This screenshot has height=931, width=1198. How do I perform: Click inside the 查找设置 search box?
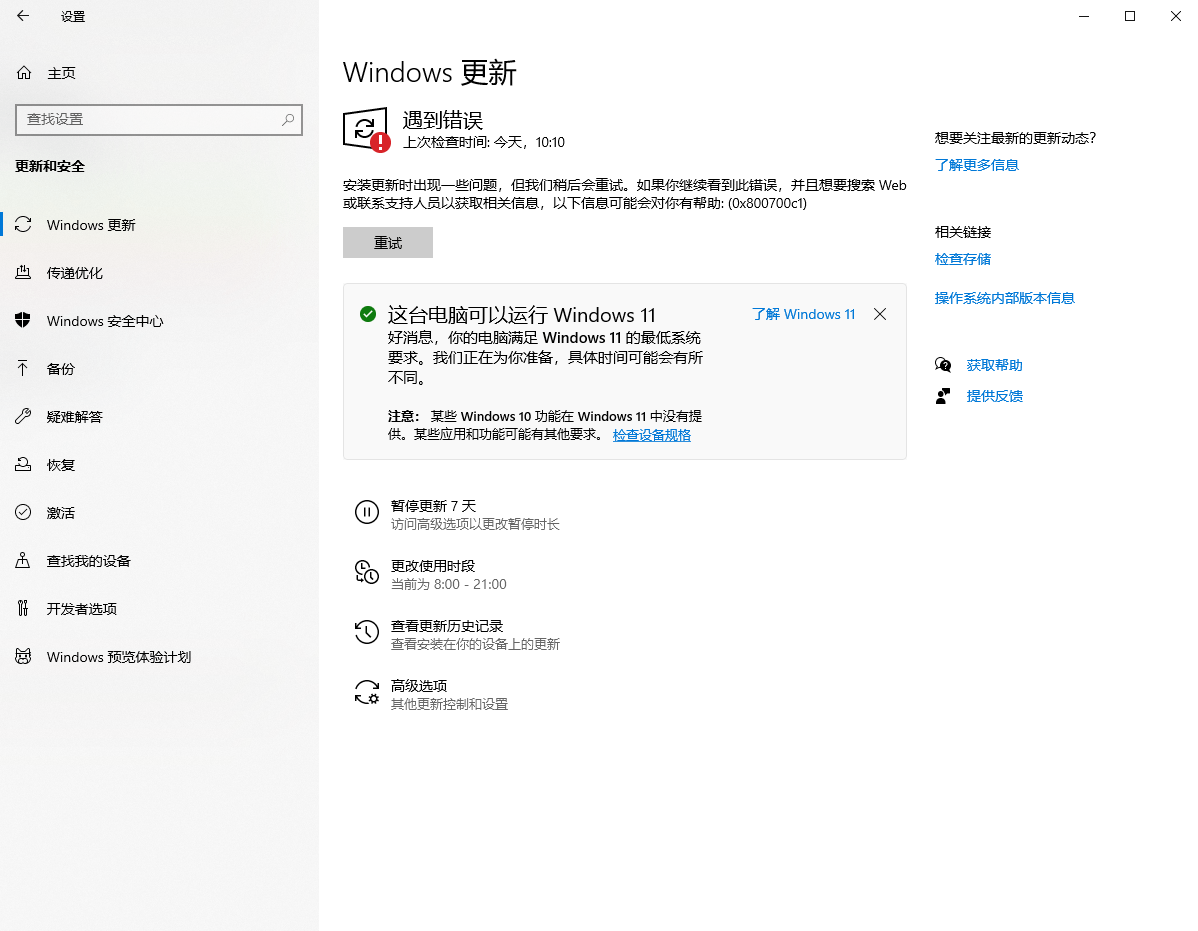pyautogui.click(x=159, y=119)
